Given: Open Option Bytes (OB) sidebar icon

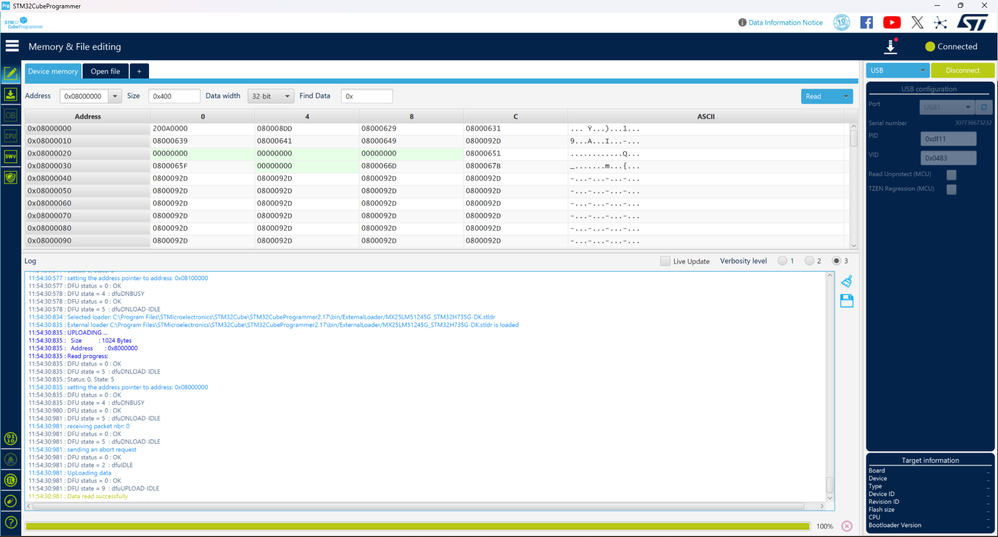Looking at the screenshot, I should [x=11, y=115].
